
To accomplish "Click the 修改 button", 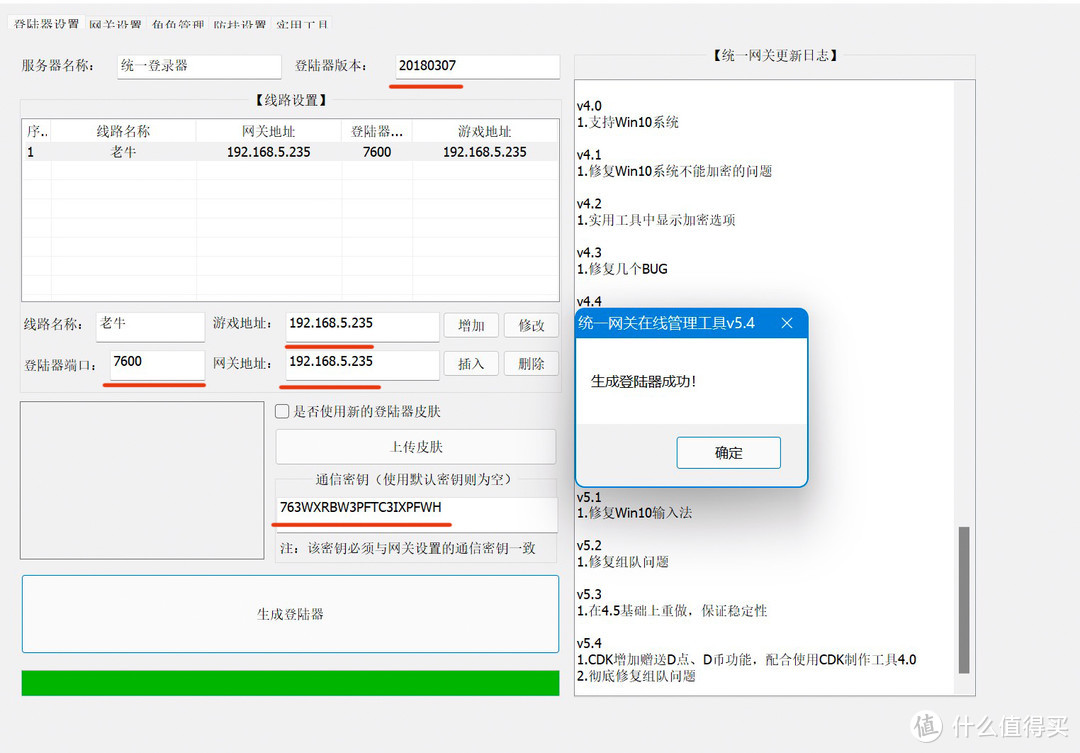I will 531,325.
